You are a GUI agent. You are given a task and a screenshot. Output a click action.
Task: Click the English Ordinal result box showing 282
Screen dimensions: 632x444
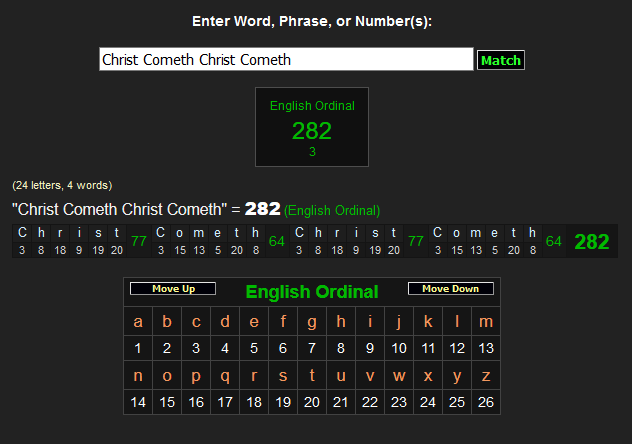312,126
